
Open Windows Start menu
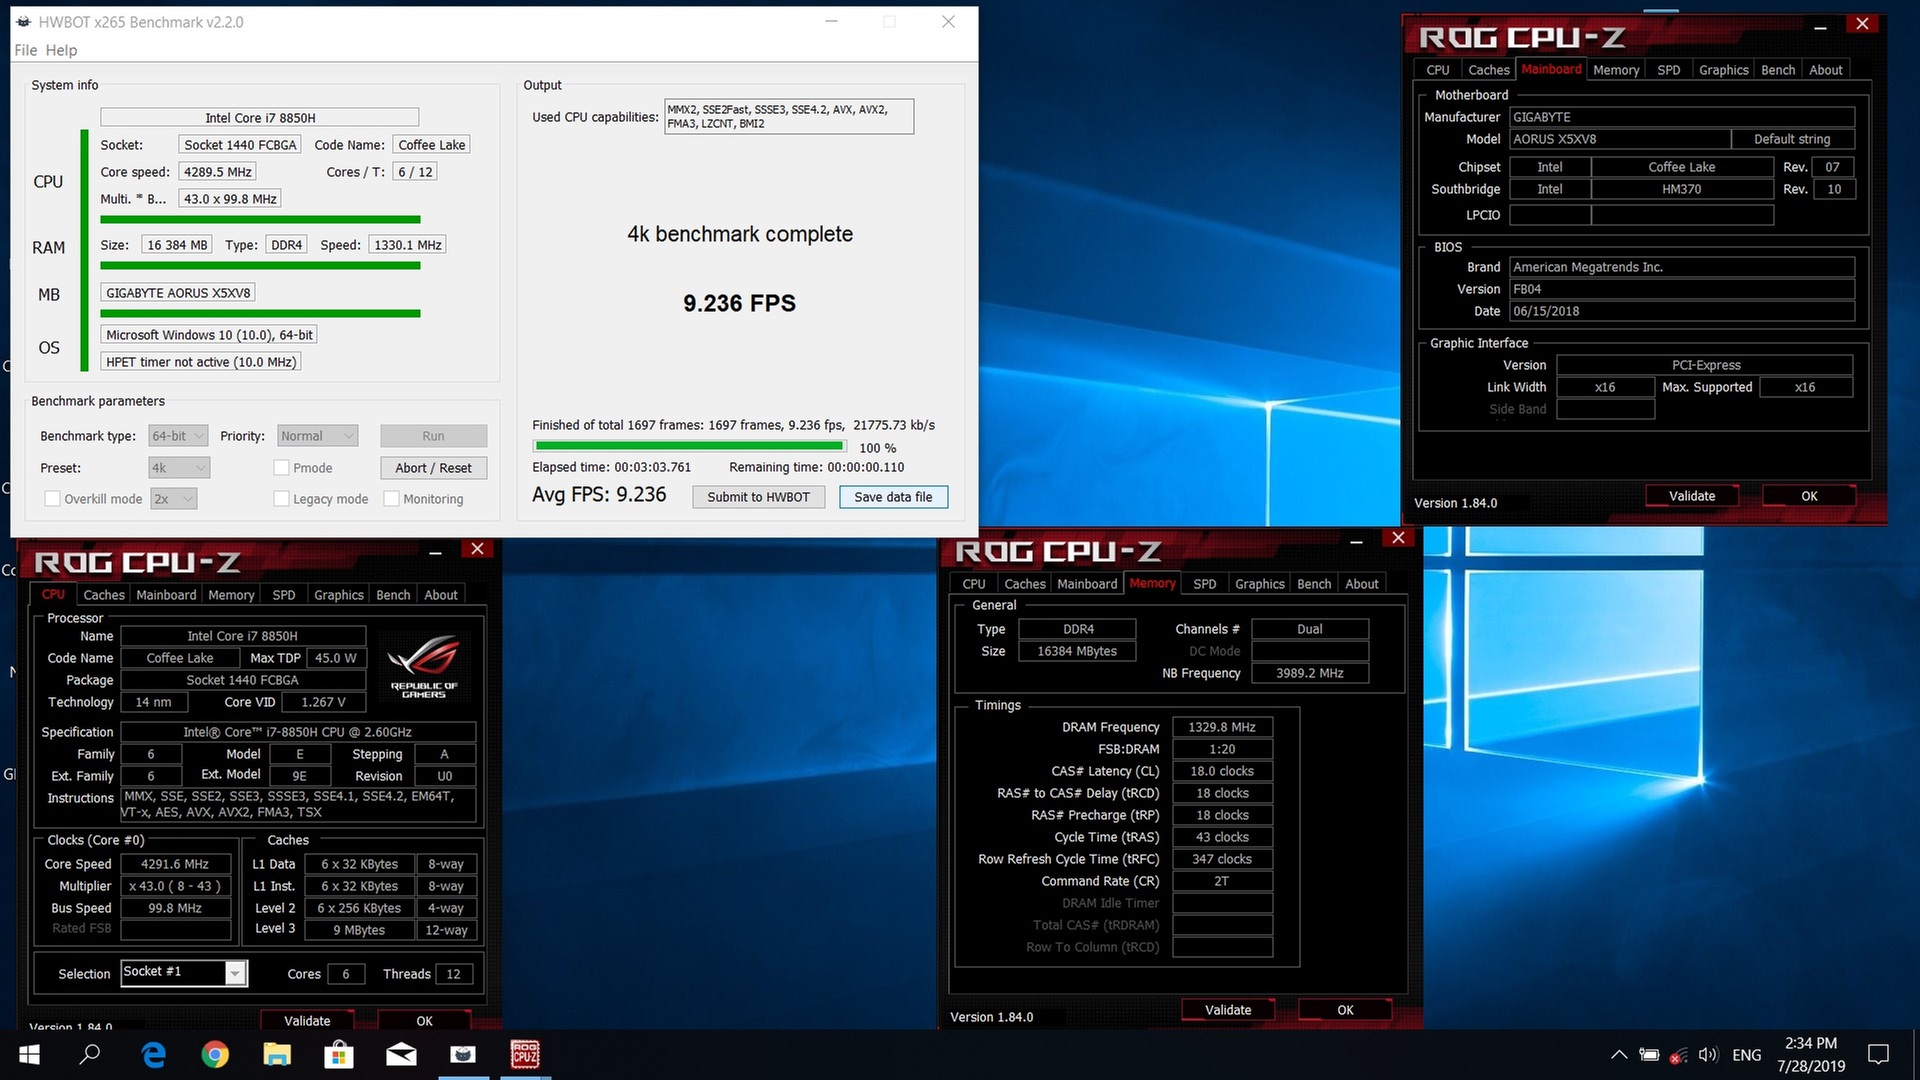pos(29,1055)
